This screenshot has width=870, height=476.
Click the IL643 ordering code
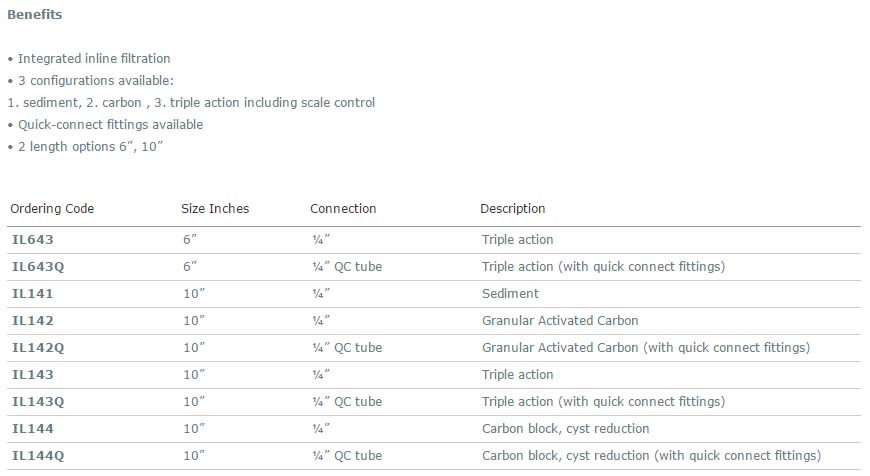(x=33, y=240)
